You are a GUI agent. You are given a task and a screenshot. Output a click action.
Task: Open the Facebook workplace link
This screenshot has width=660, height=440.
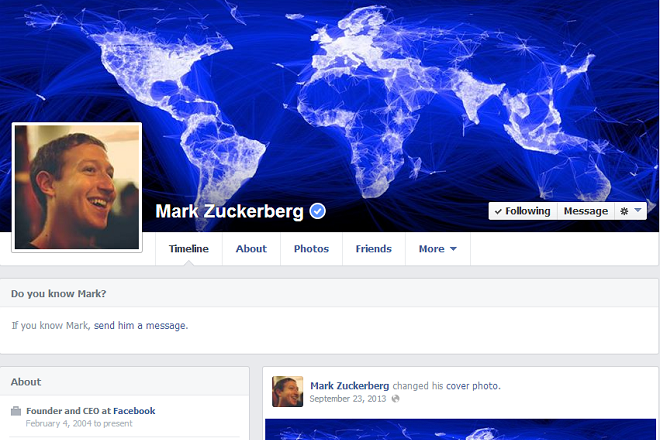click(x=134, y=411)
